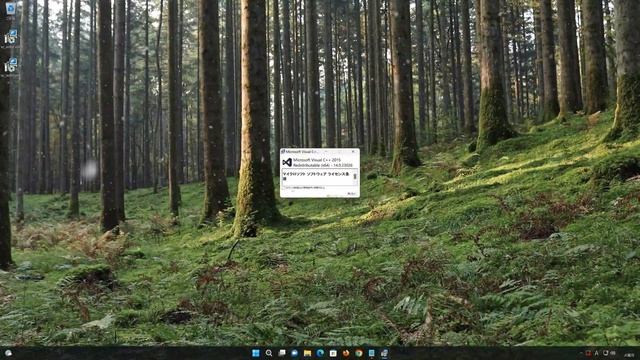The height and width of the screenshot is (360, 640).
Task: Close the Visual C++ installer window
Action: click(x=353, y=151)
